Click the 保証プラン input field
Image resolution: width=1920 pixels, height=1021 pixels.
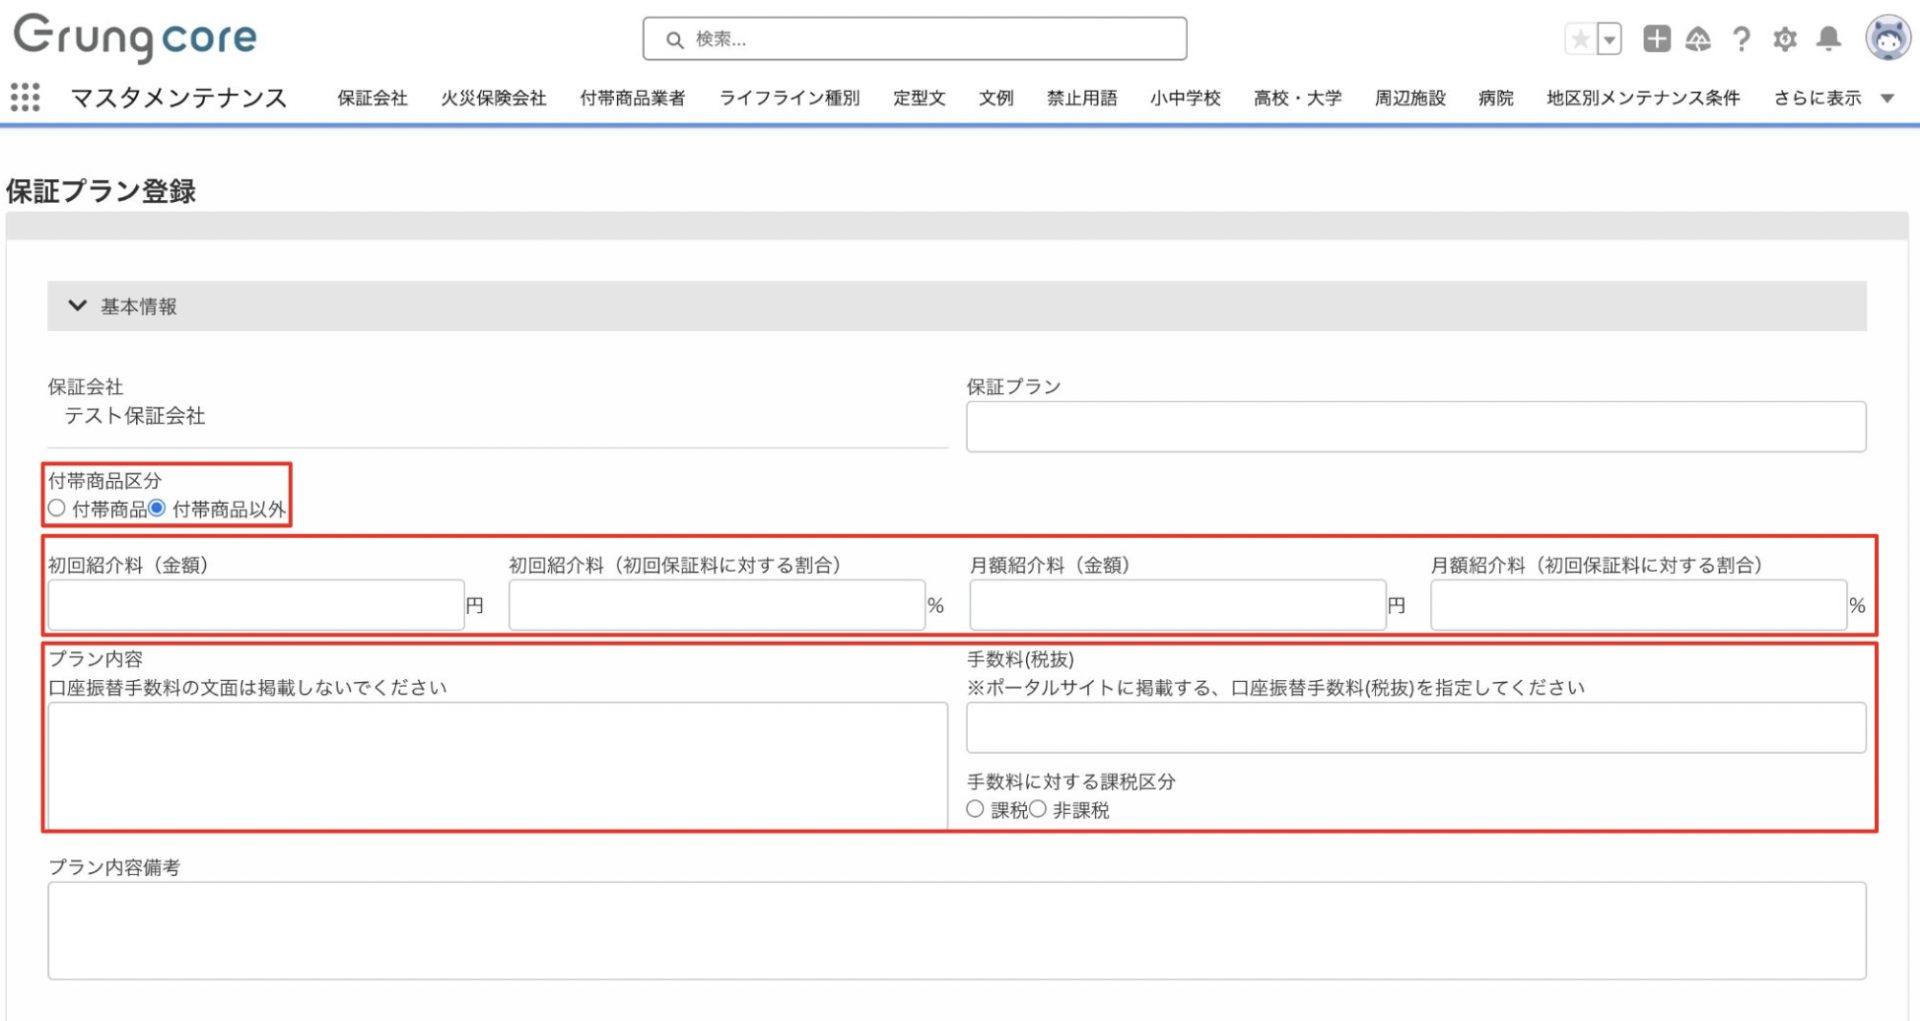point(1415,427)
